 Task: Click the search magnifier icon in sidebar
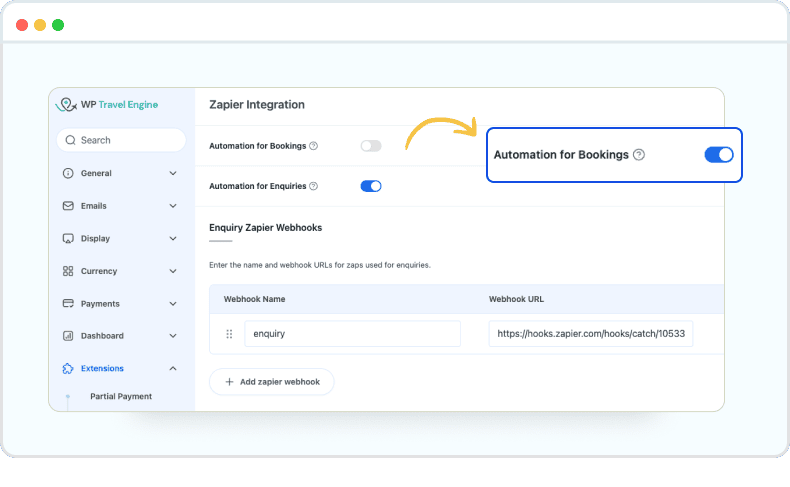point(70,141)
